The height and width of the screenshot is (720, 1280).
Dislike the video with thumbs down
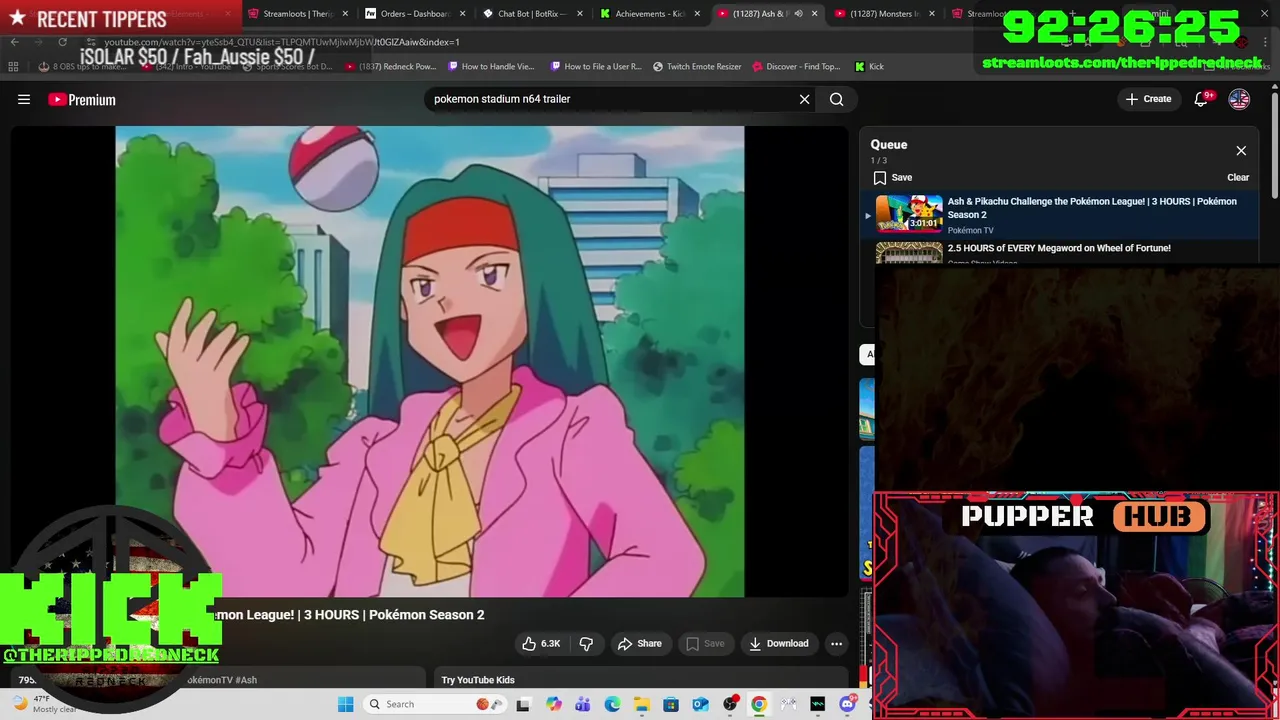point(586,644)
